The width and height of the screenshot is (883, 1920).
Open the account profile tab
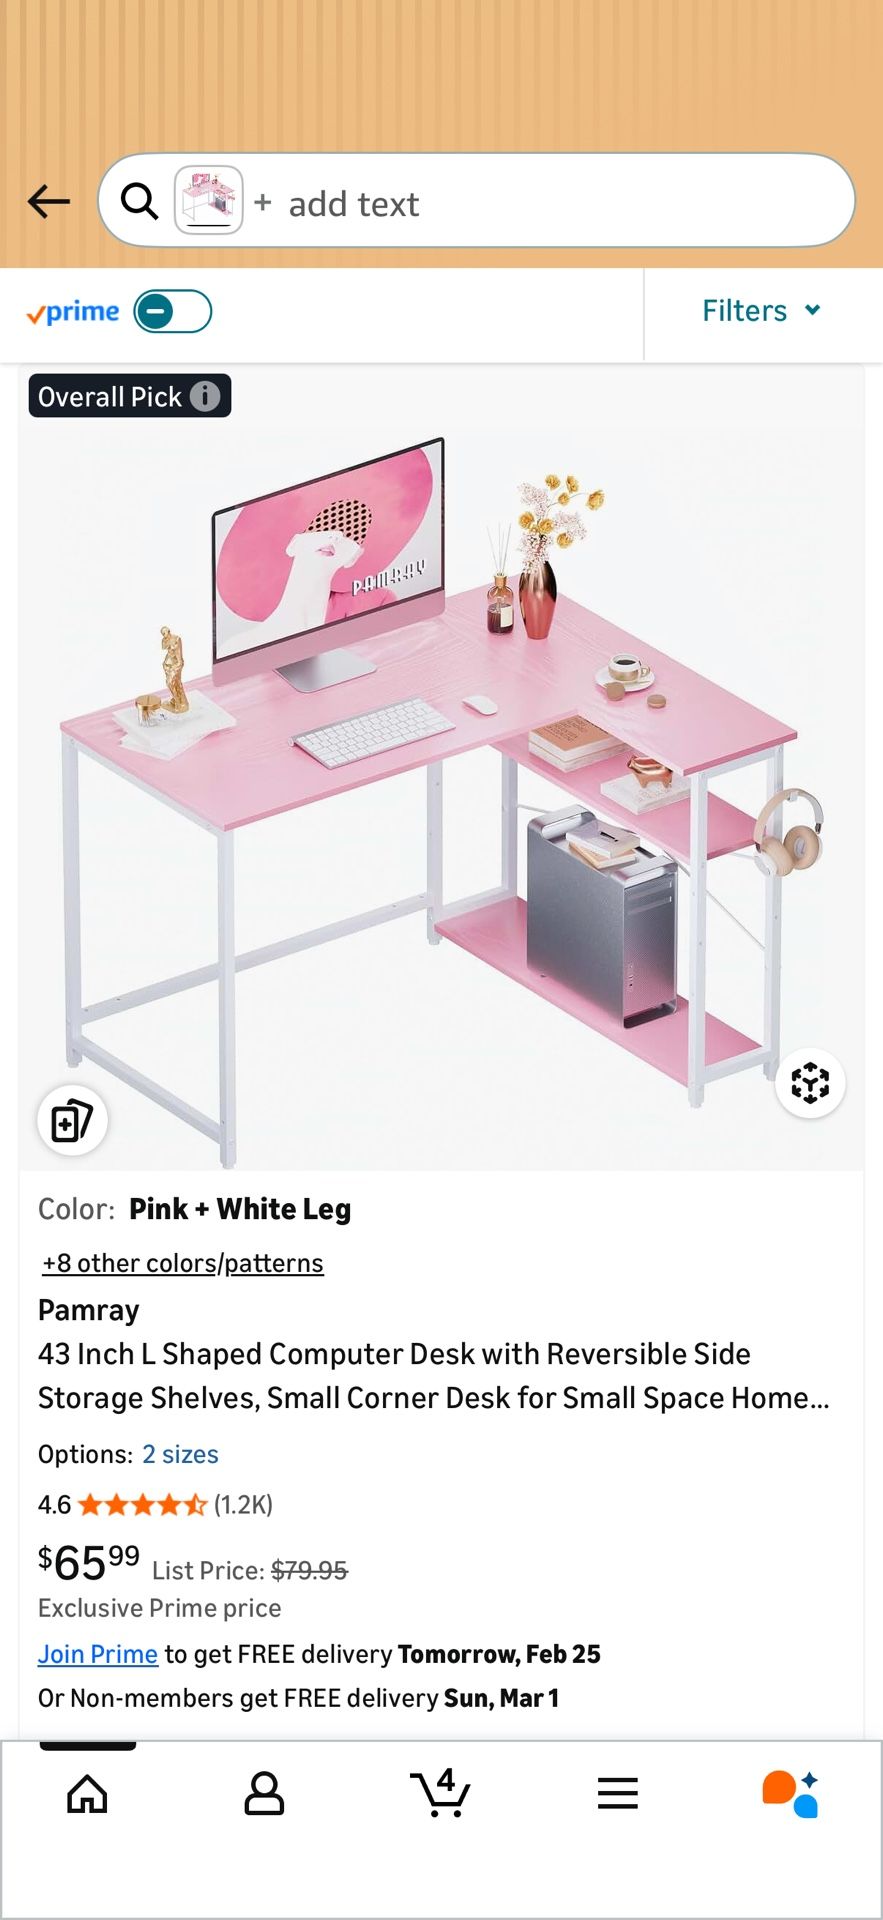tap(264, 1794)
